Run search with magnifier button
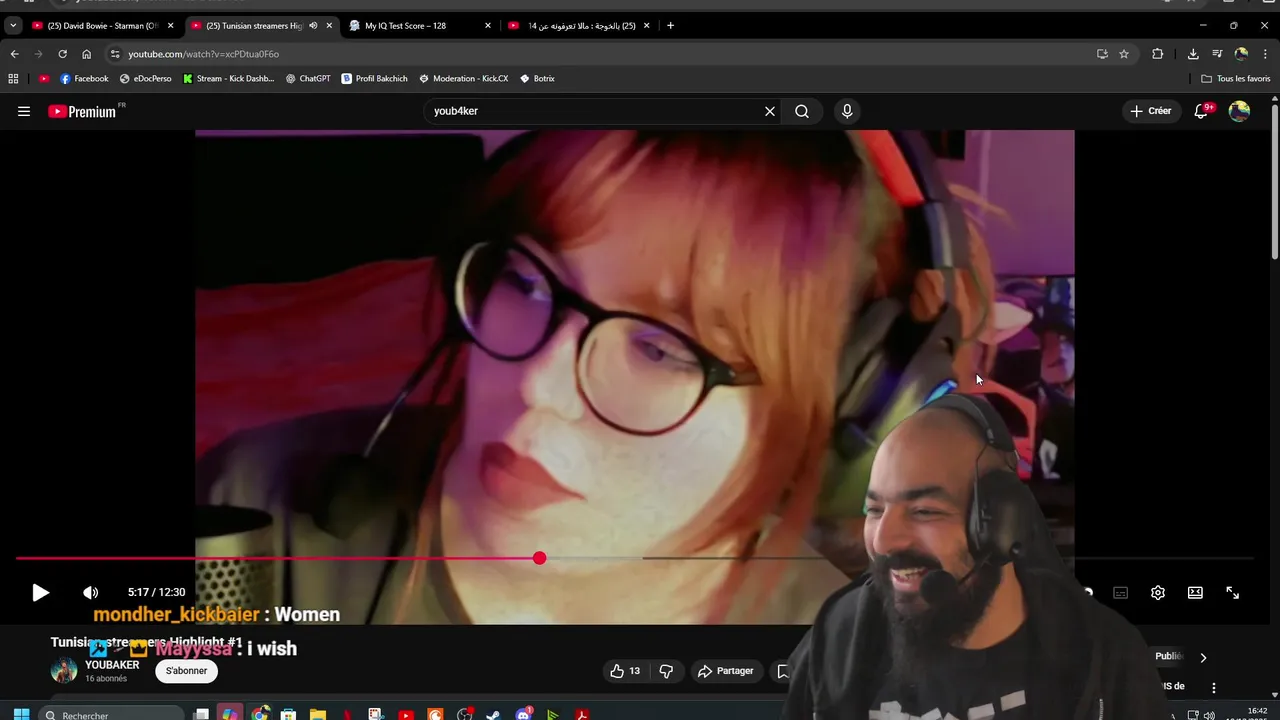 pyautogui.click(x=802, y=111)
